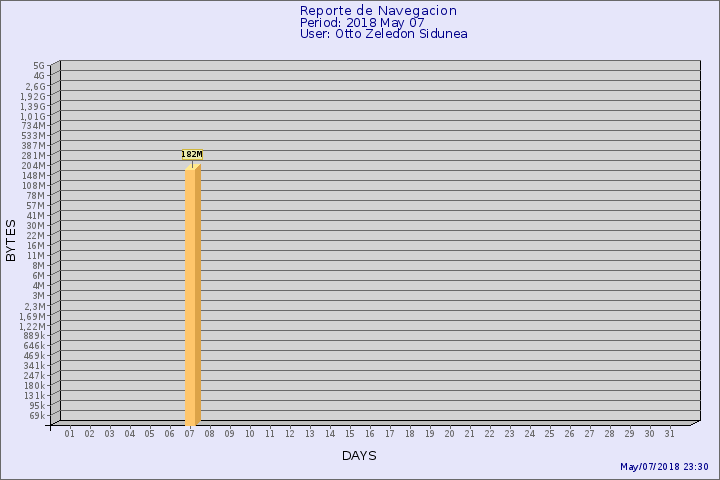Click the 11M tick on the bytes axis
Viewport: 720px width, 480px height.
[x=36, y=256]
